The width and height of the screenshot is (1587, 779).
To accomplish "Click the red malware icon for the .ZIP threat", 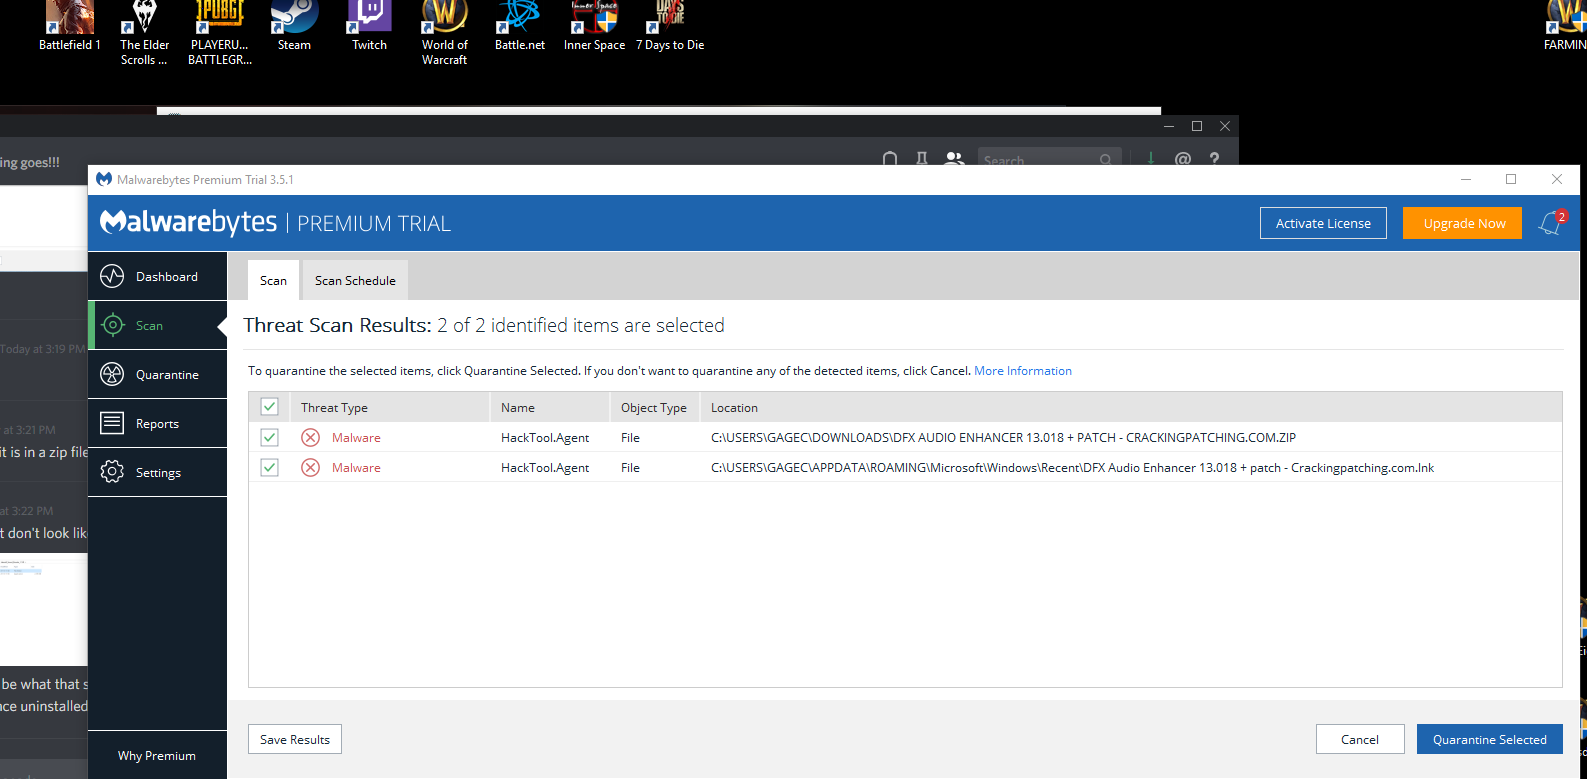I will pyautogui.click(x=311, y=437).
